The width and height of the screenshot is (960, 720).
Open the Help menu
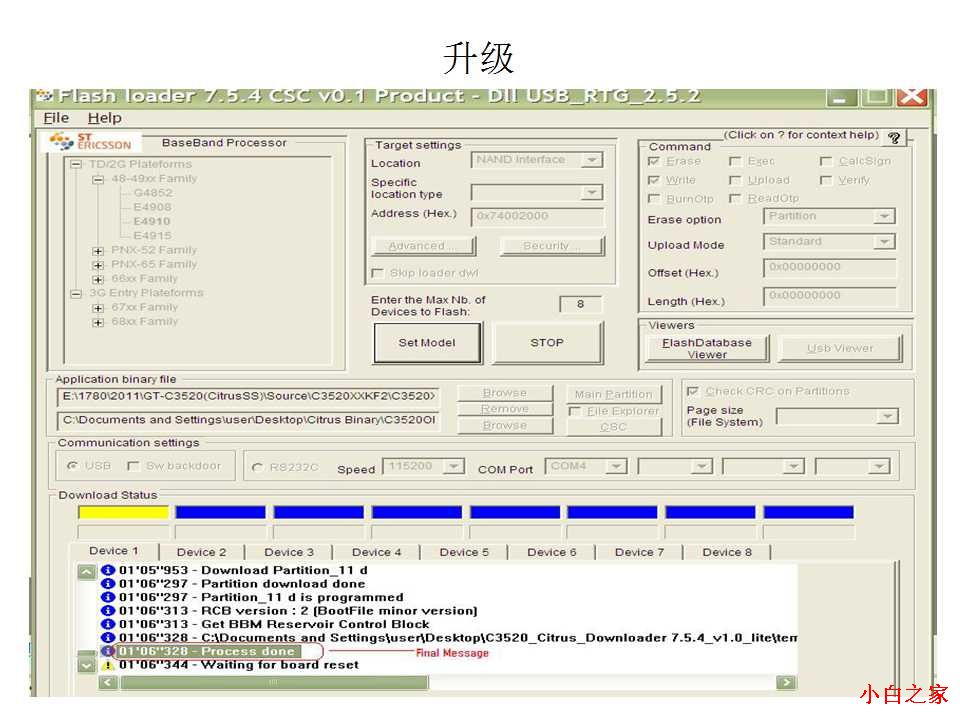coord(105,118)
